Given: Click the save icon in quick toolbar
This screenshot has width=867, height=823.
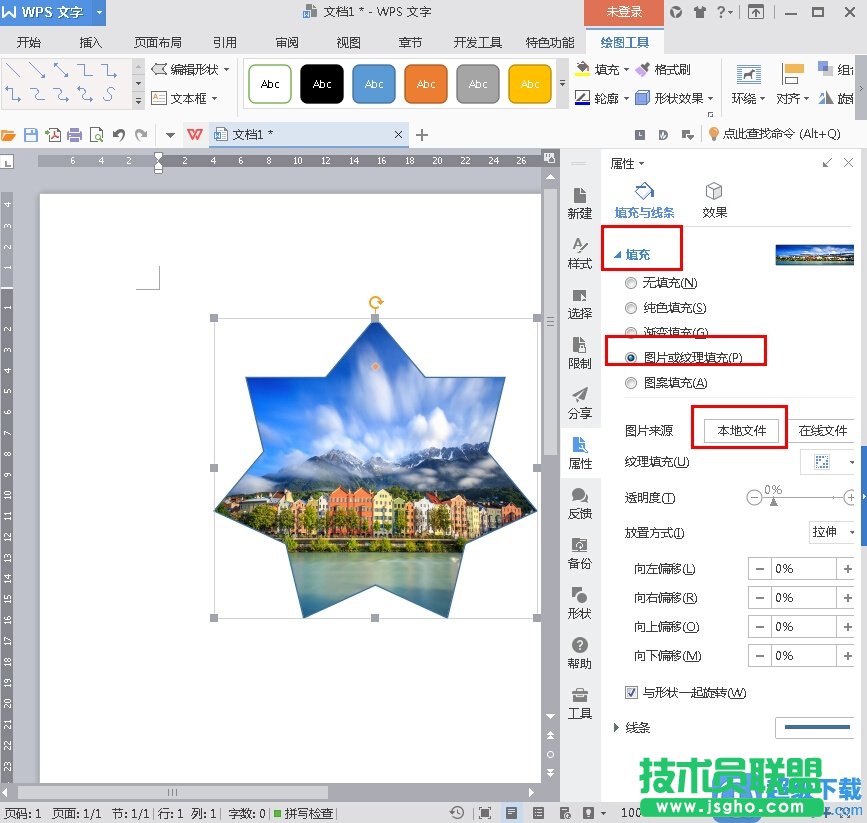Looking at the screenshot, I should pos(31,135).
